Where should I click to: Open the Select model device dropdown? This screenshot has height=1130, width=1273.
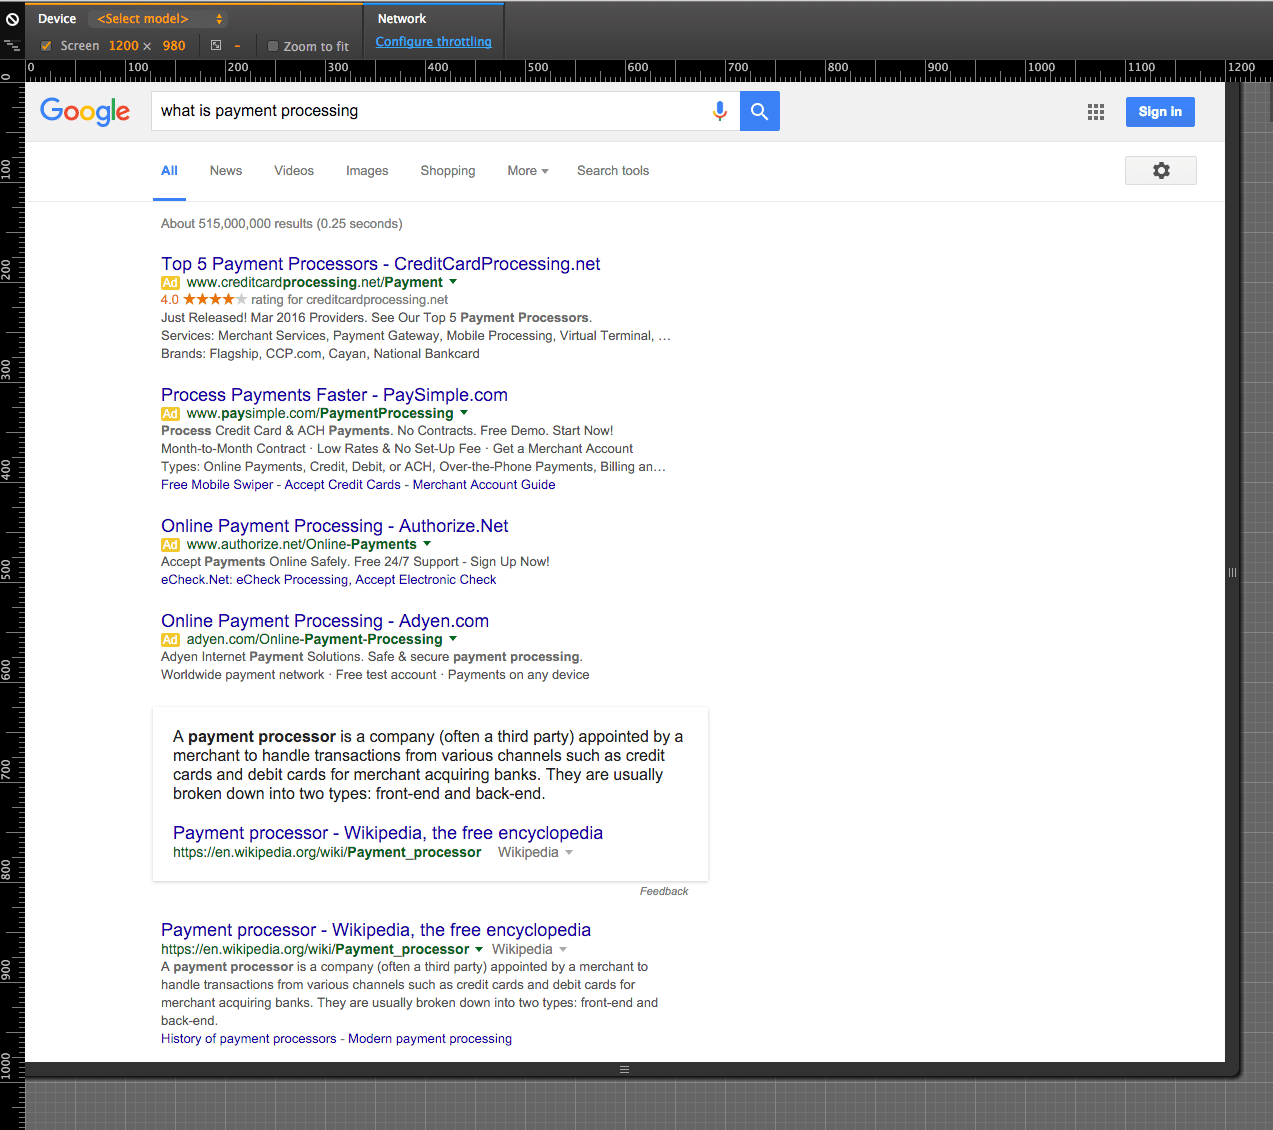pos(159,19)
